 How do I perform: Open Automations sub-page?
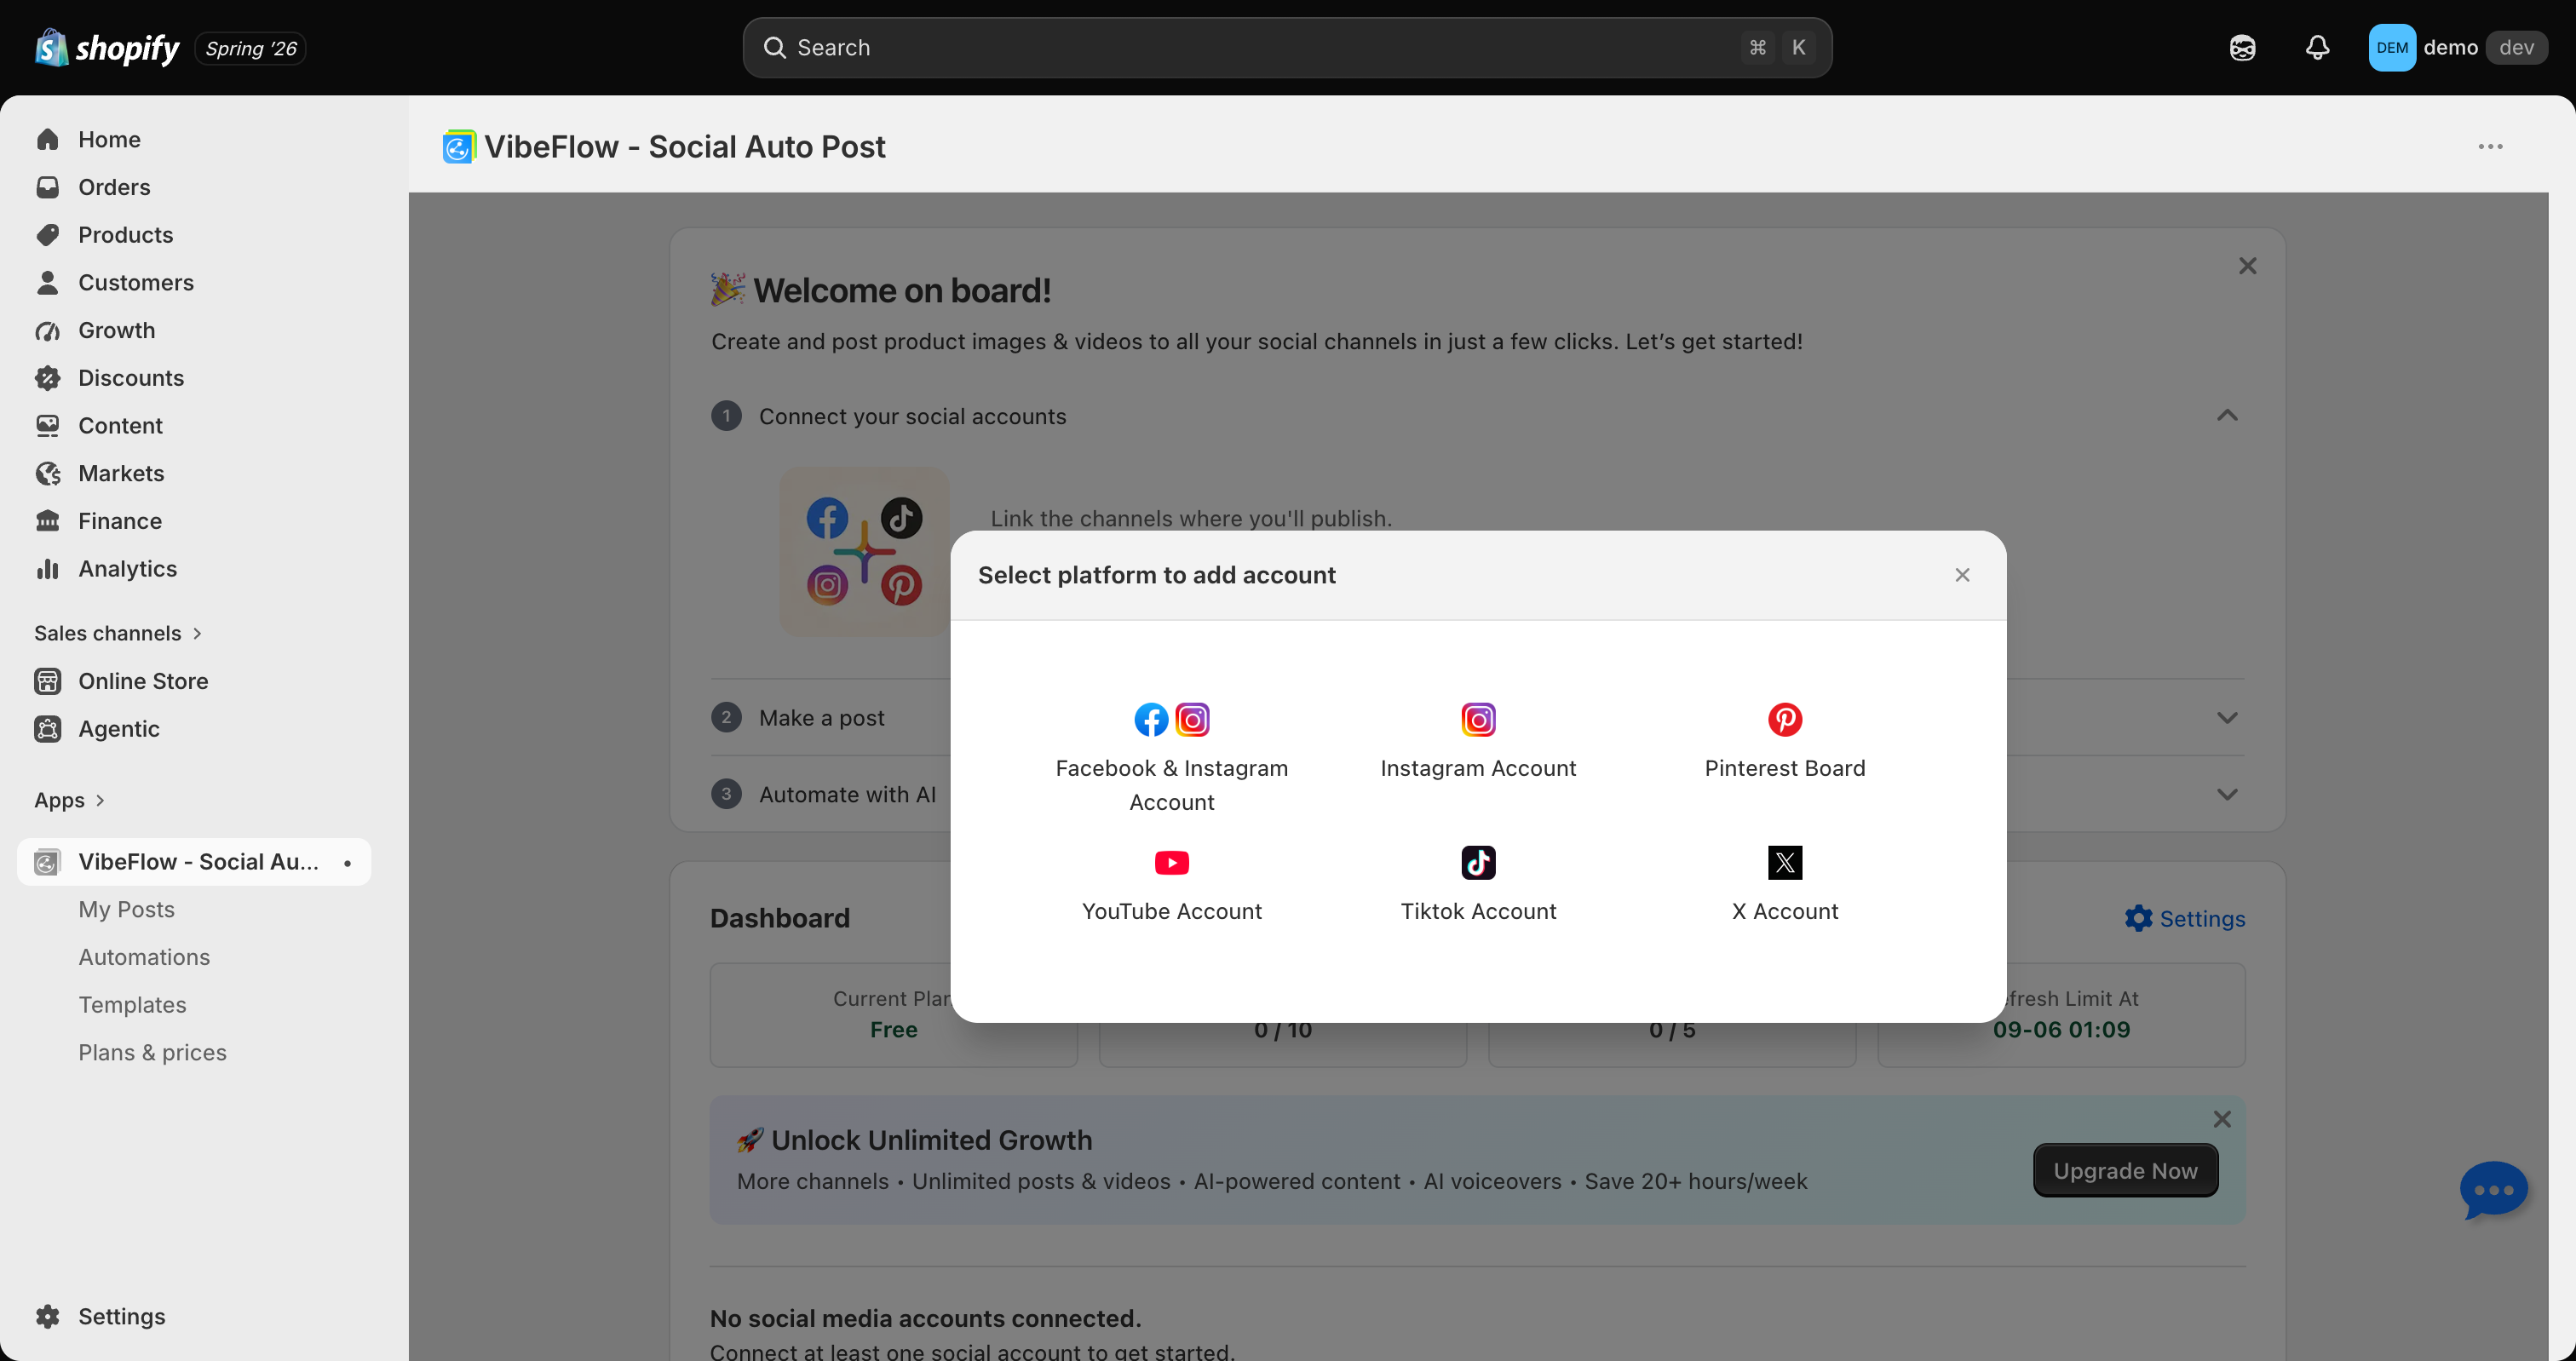[144, 957]
